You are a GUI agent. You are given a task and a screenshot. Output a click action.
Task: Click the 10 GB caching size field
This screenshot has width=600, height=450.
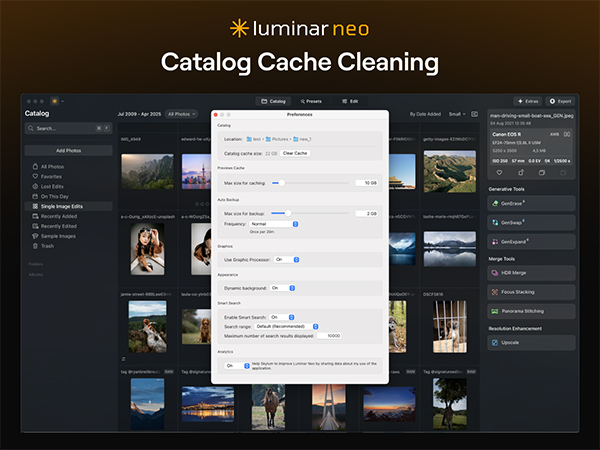pyautogui.click(x=367, y=183)
